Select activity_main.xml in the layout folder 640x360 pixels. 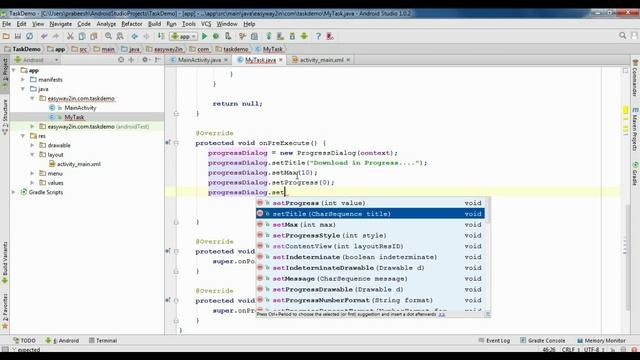click(x=78, y=164)
